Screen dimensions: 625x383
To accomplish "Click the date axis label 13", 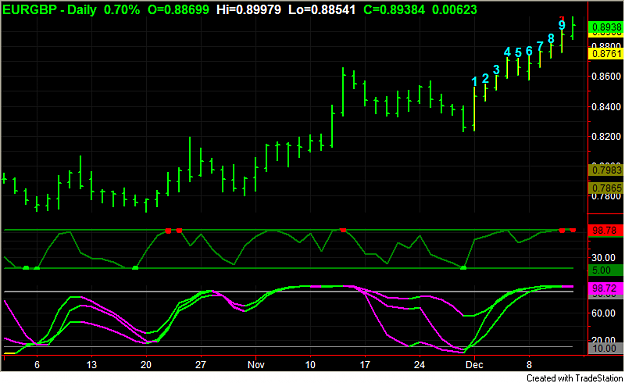I will [91, 365].
